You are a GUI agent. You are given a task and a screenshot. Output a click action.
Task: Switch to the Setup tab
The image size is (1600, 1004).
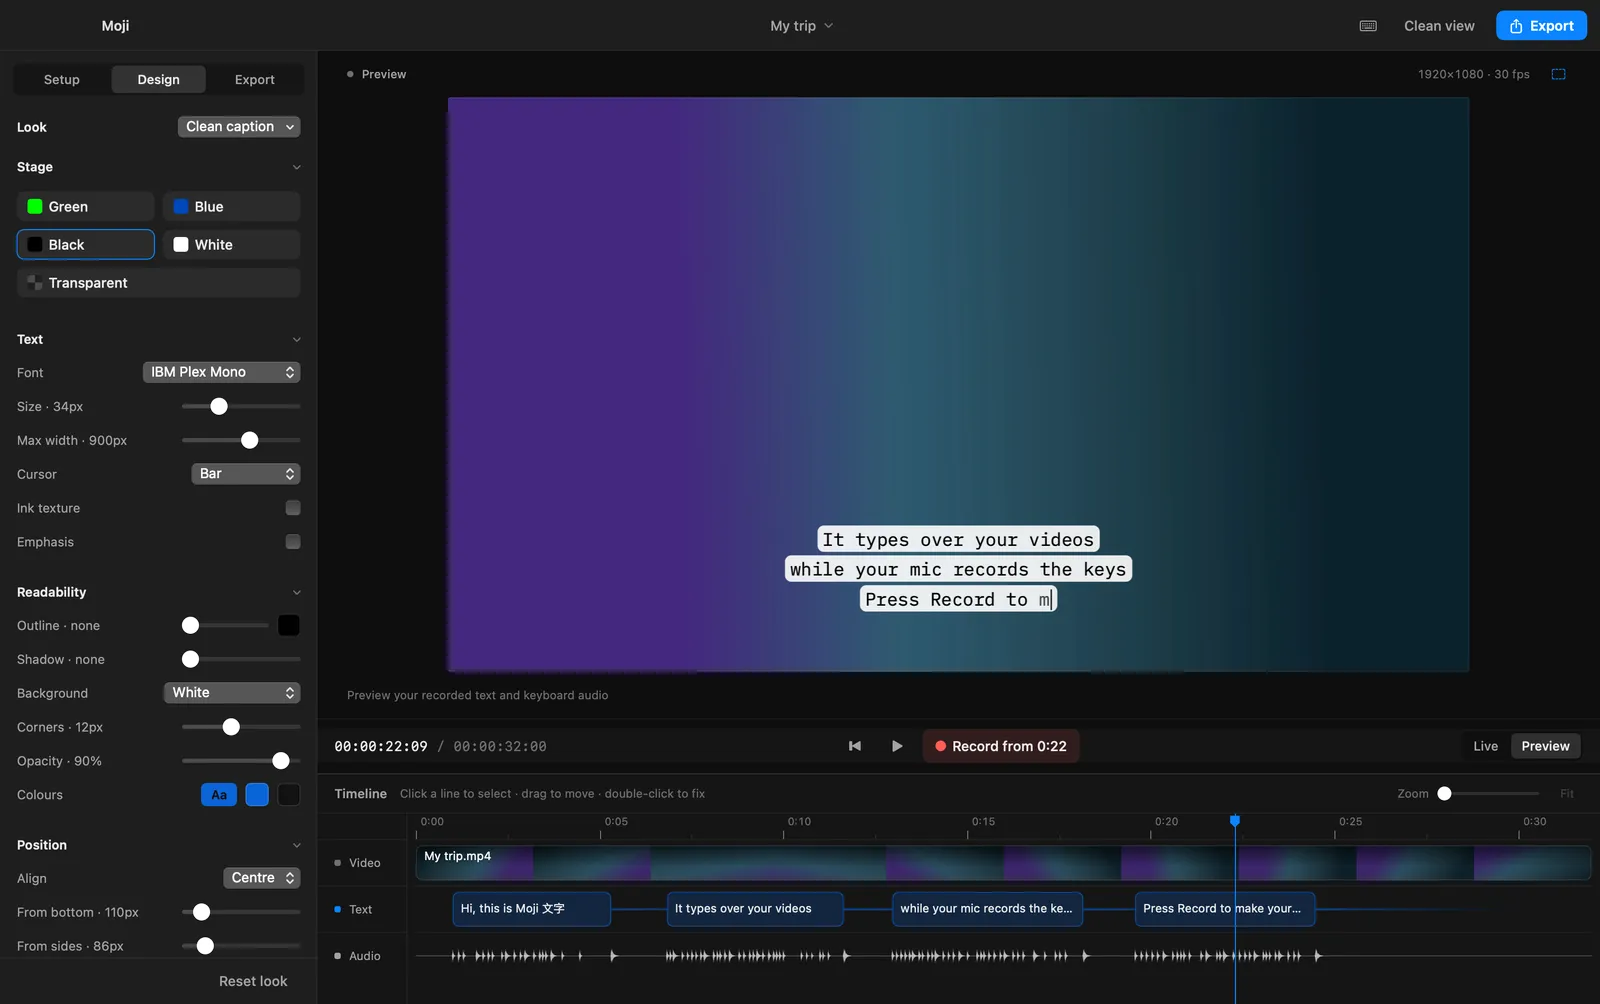(x=62, y=79)
